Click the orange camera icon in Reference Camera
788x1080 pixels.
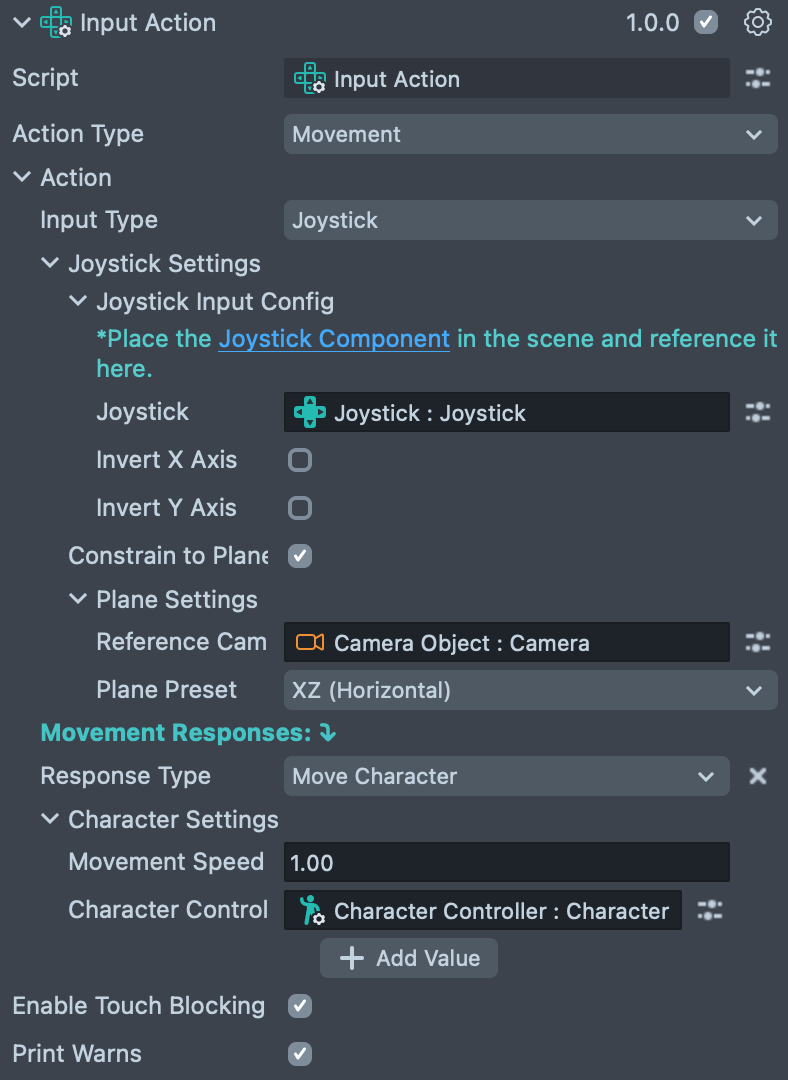310,642
